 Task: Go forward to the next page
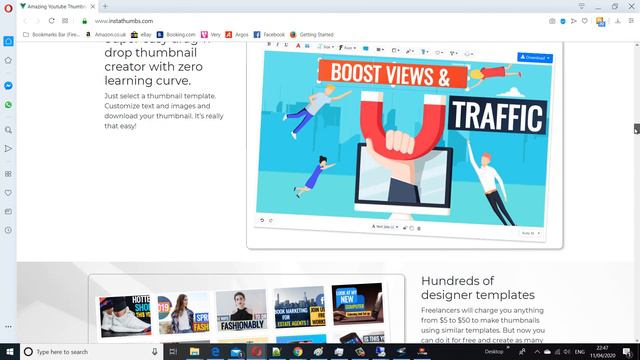coord(38,21)
